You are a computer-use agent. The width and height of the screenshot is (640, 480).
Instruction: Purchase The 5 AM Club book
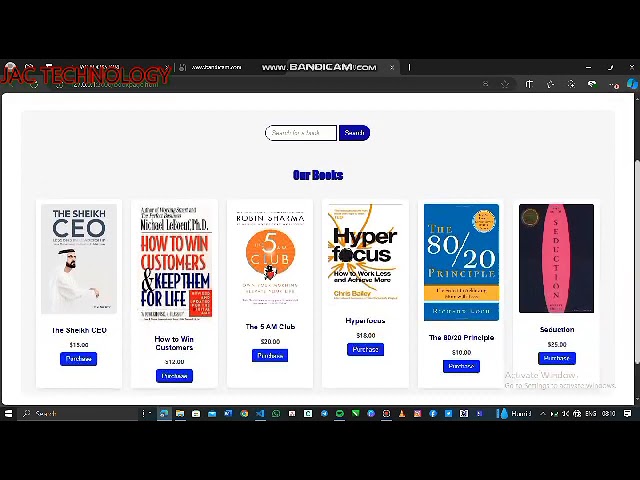(x=270, y=356)
